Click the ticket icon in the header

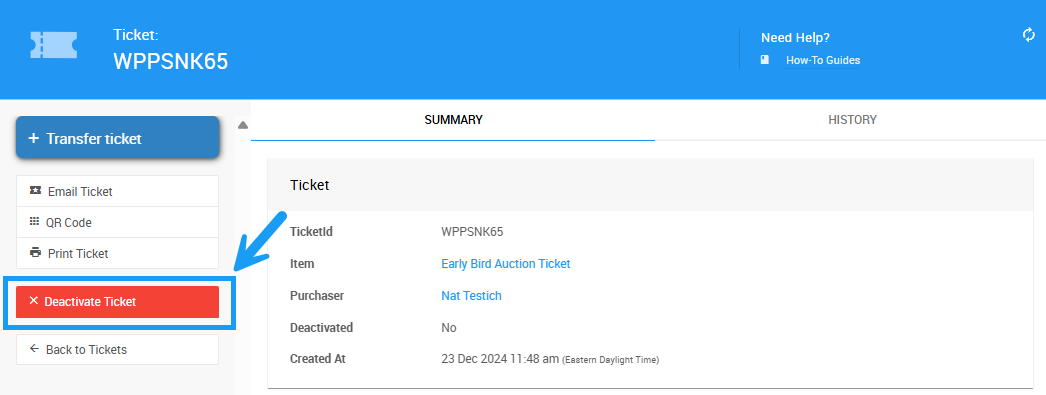(x=53, y=45)
